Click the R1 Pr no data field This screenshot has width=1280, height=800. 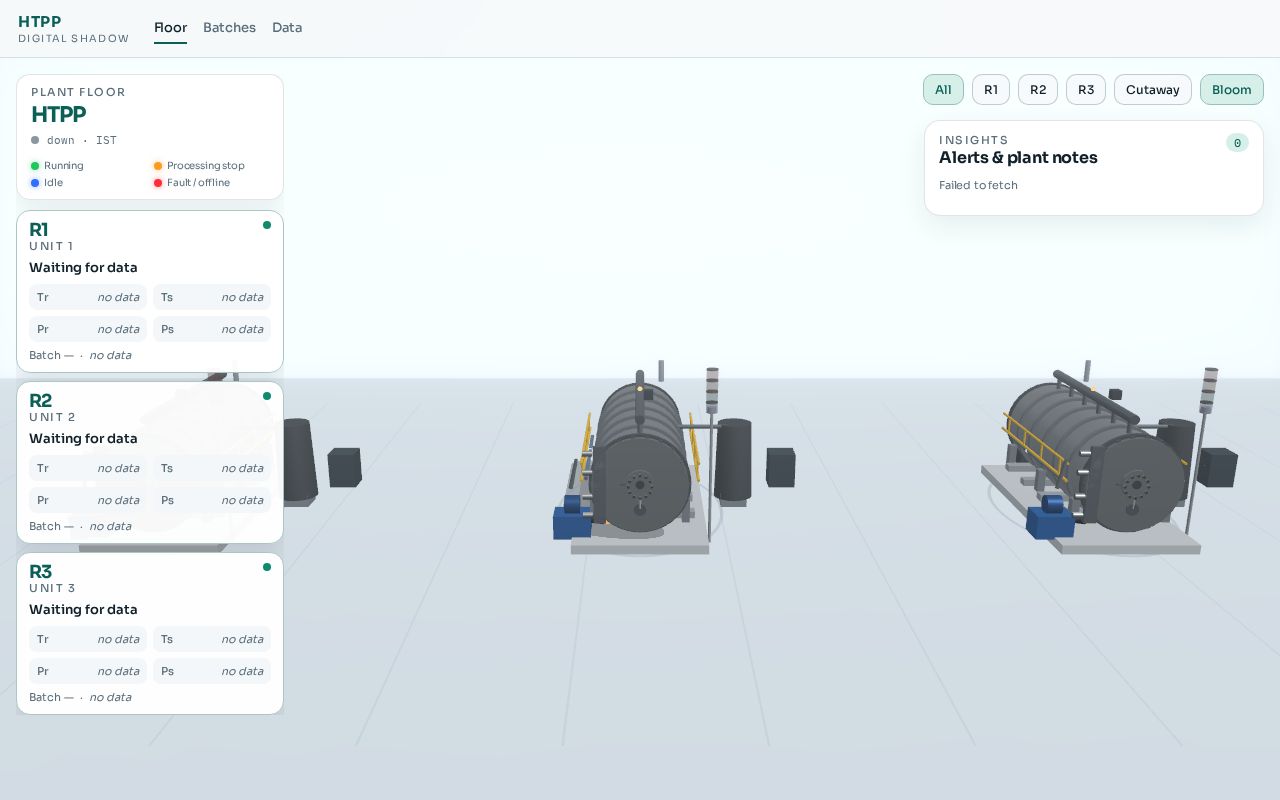tap(88, 329)
